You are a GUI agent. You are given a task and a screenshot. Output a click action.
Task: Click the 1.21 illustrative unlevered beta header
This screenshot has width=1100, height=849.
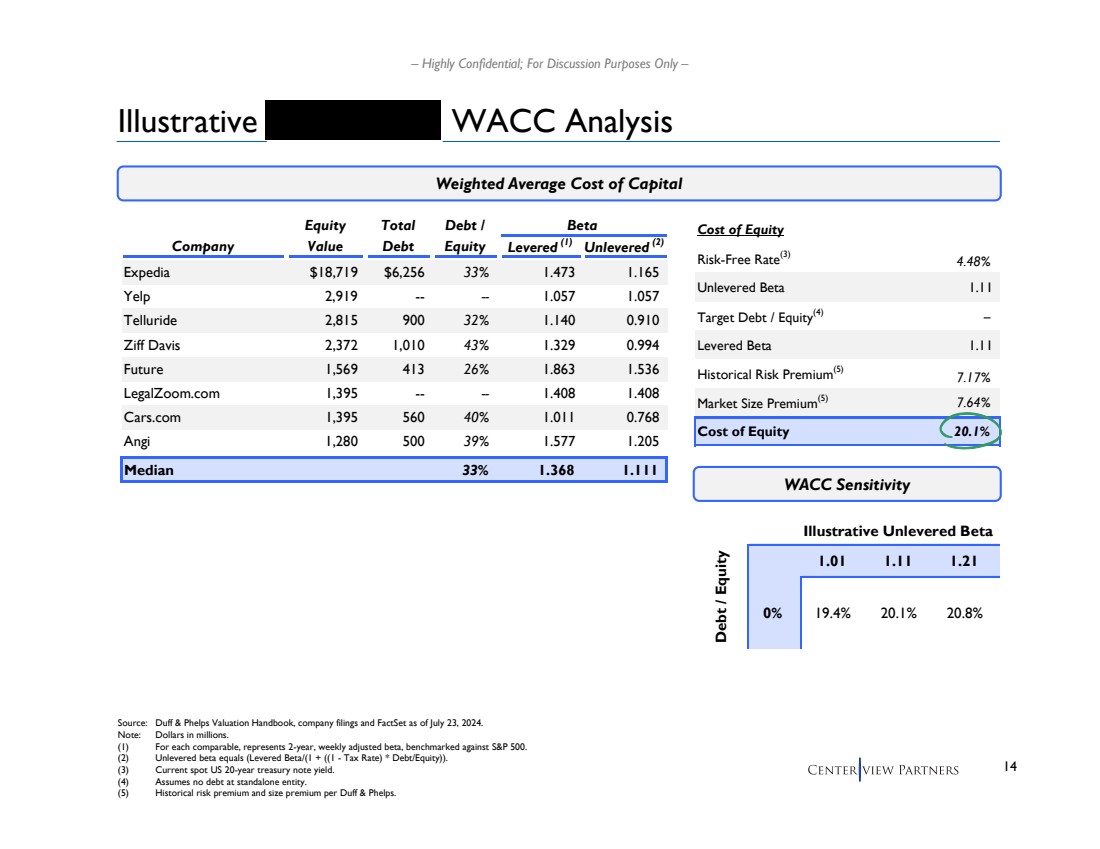point(964,561)
